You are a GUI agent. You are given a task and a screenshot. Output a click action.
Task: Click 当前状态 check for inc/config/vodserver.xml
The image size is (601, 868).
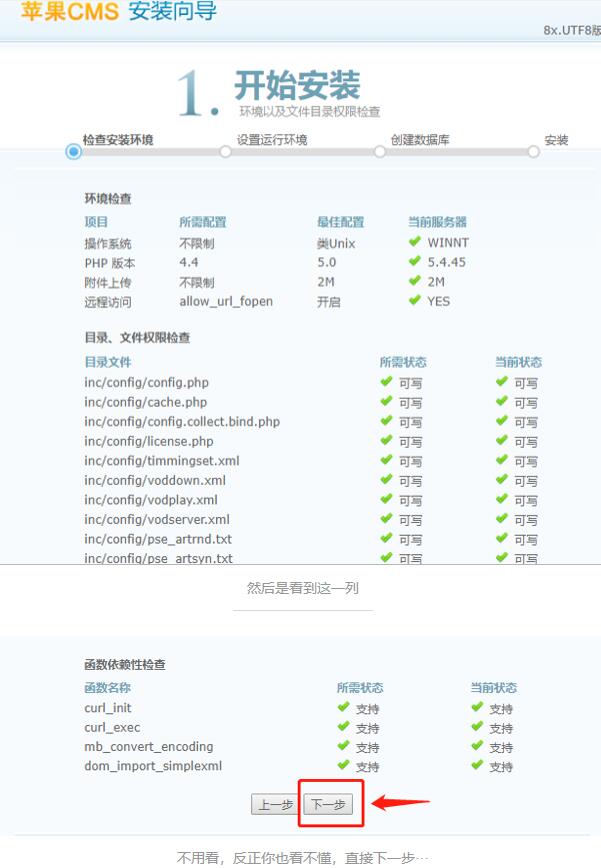point(502,519)
